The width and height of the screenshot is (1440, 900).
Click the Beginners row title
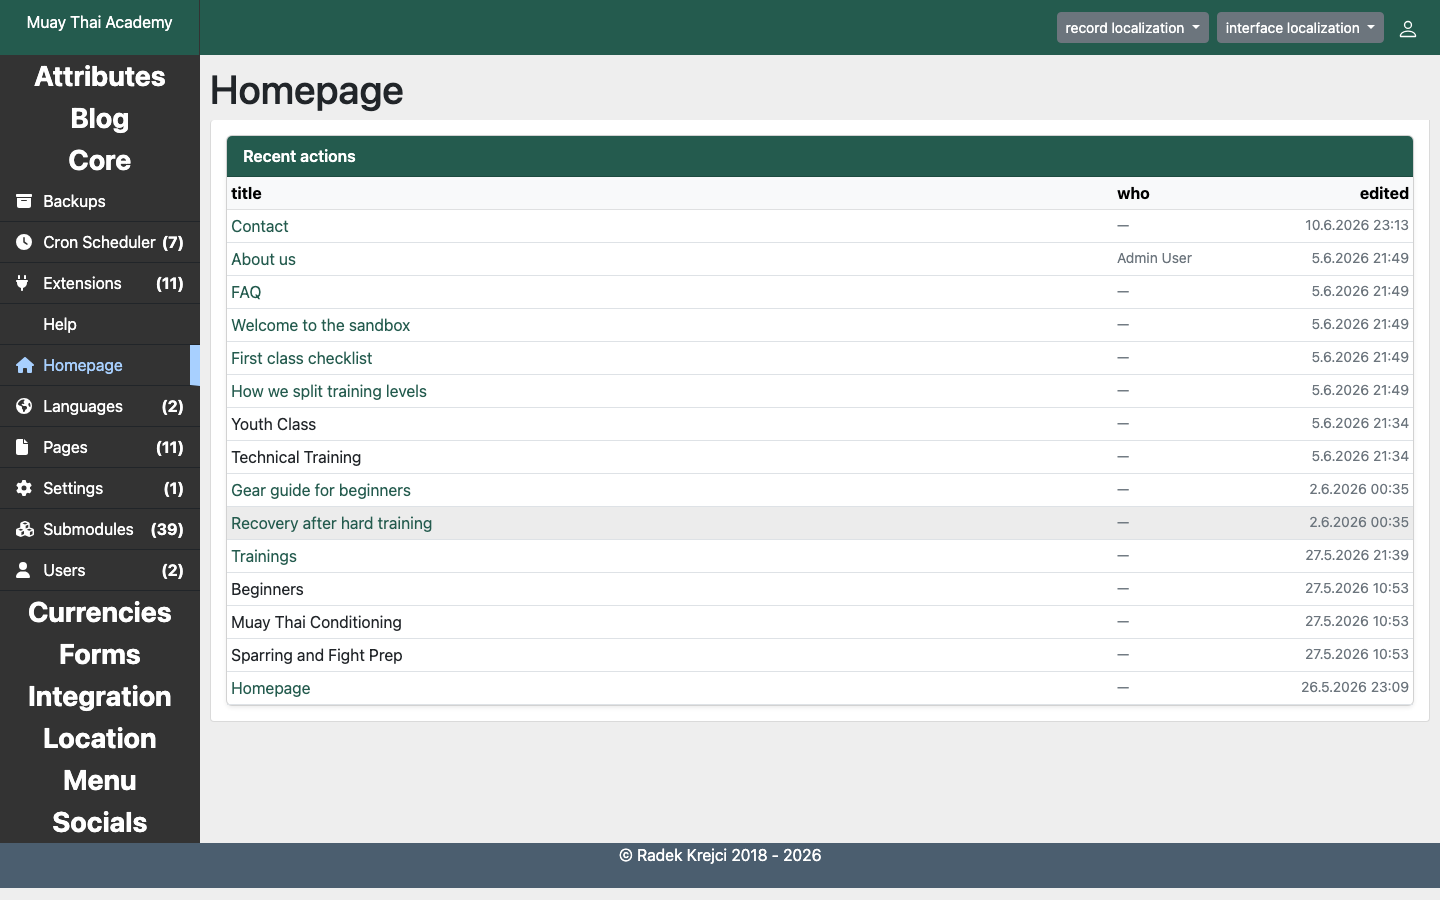(x=267, y=589)
